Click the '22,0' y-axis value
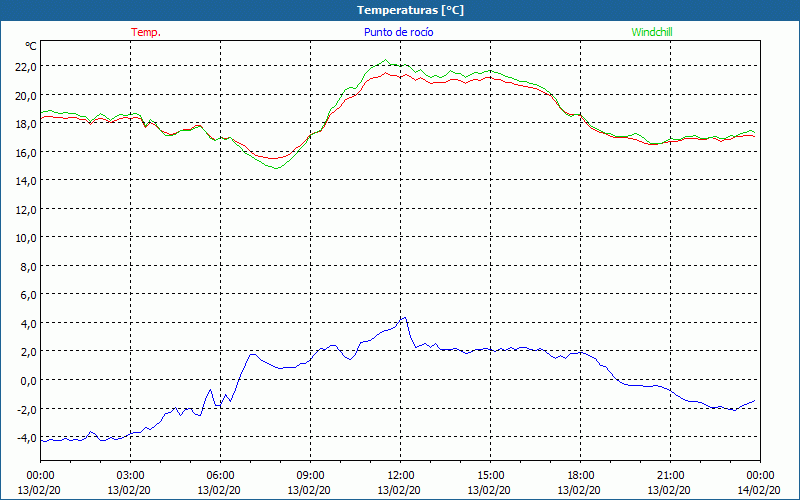This screenshot has height=500, width=800. 26,66
